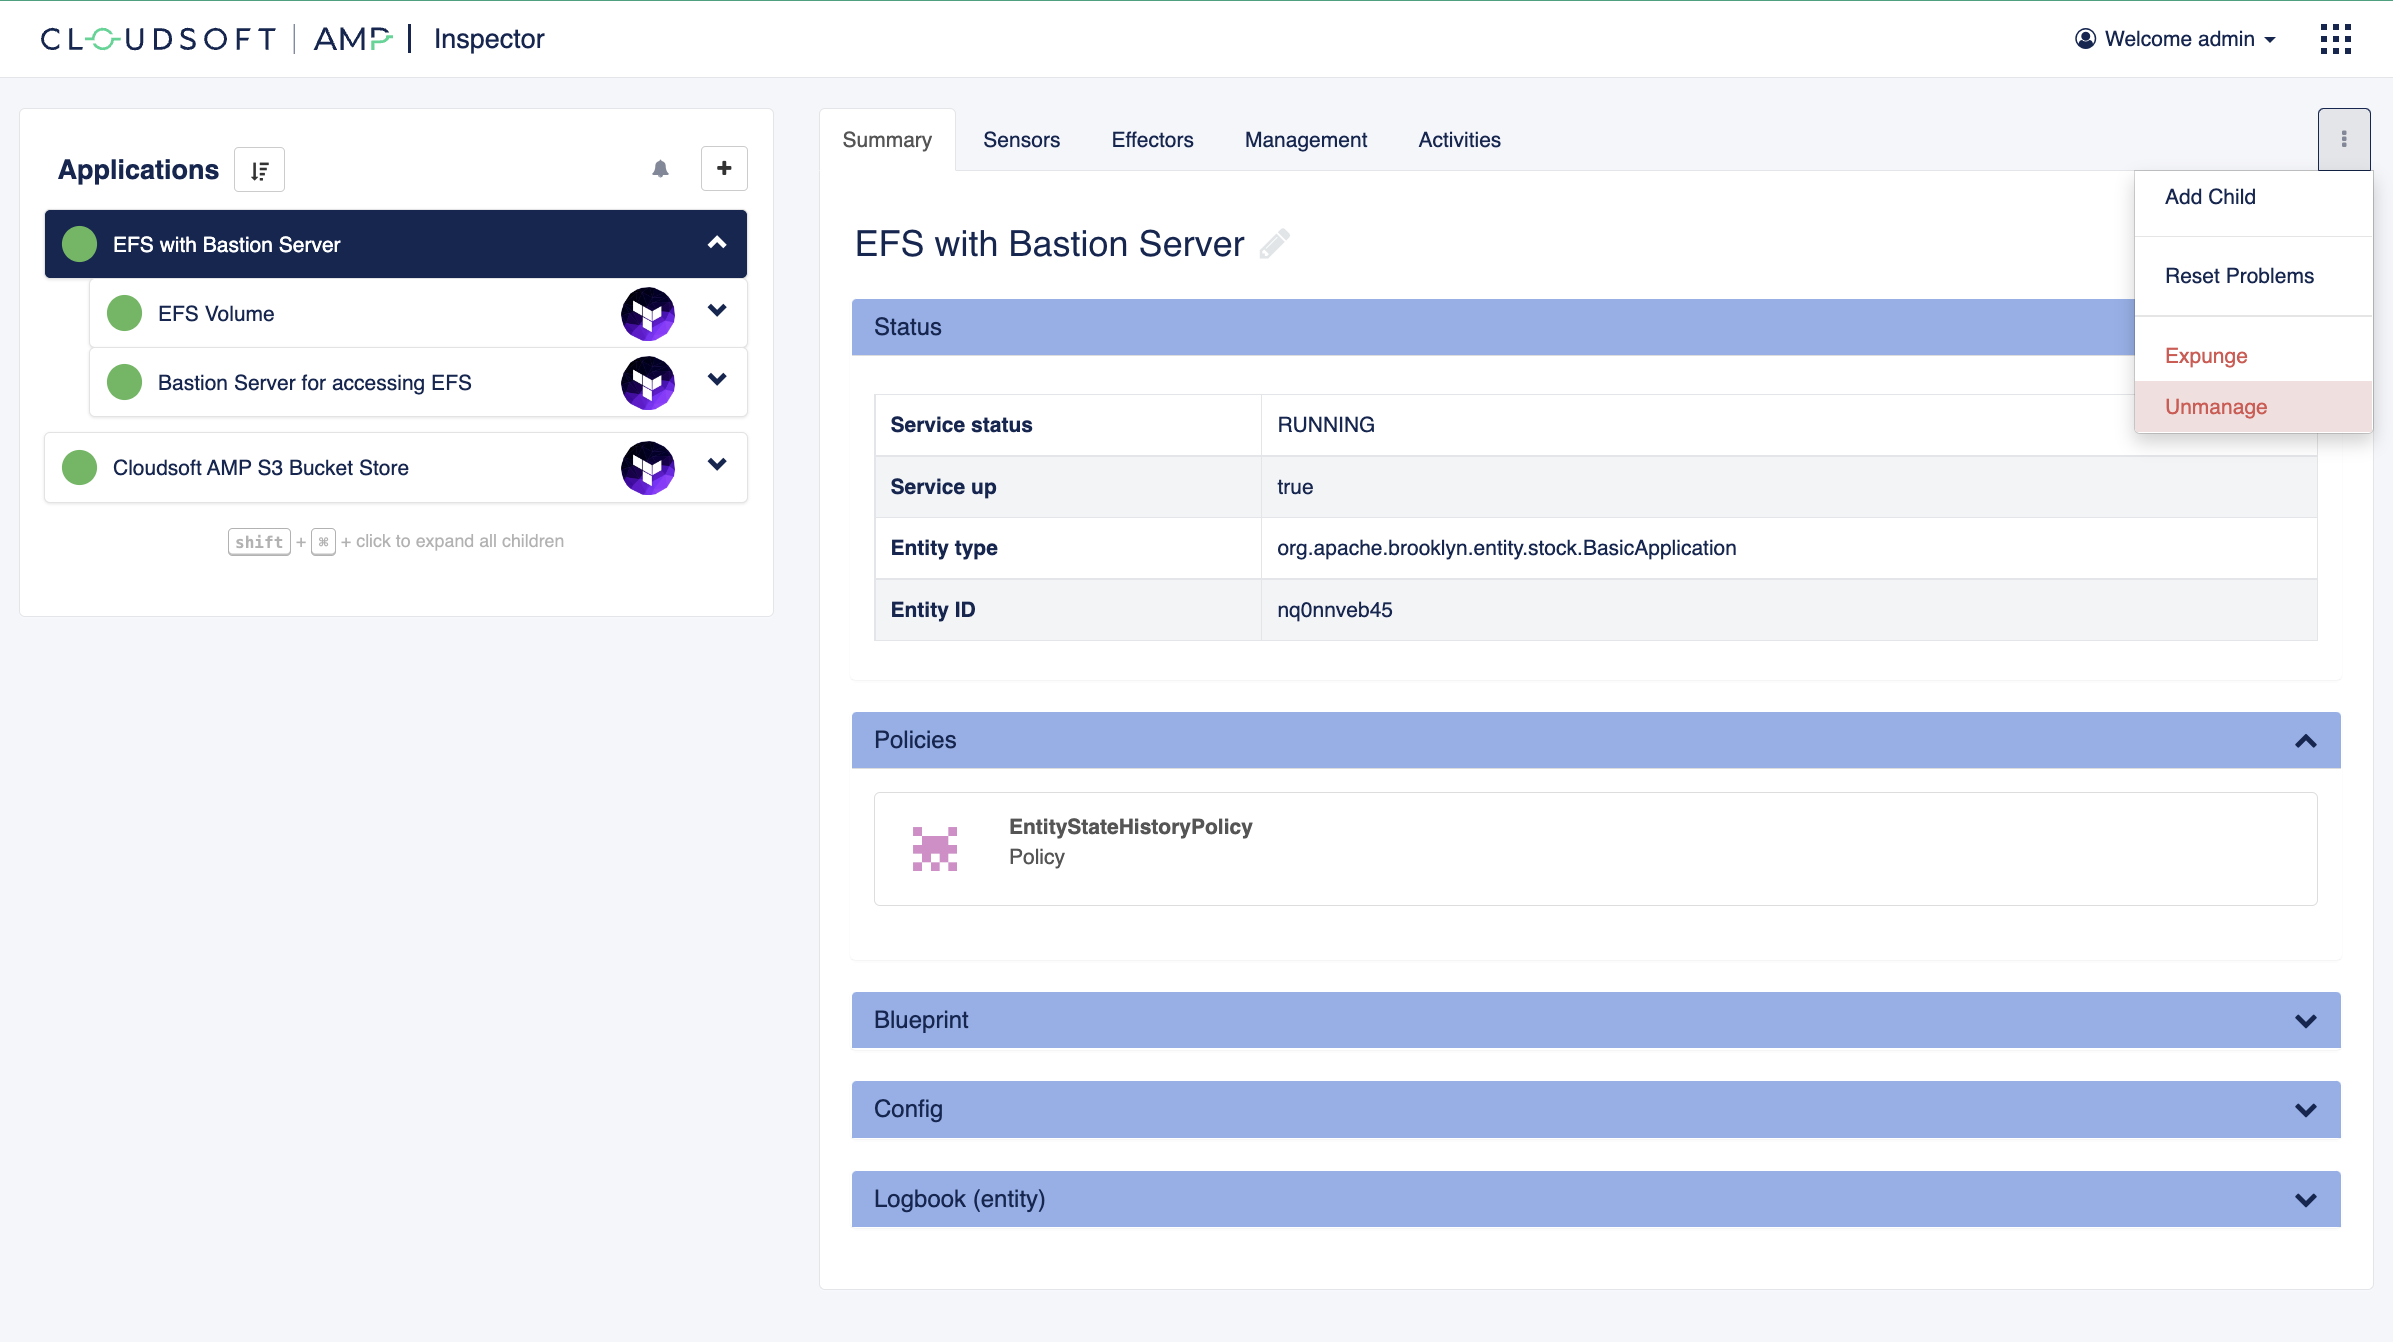Viewport: 2393px width, 1342px height.
Task: Expand the Blueprint section
Action: (x=2306, y=1021)
